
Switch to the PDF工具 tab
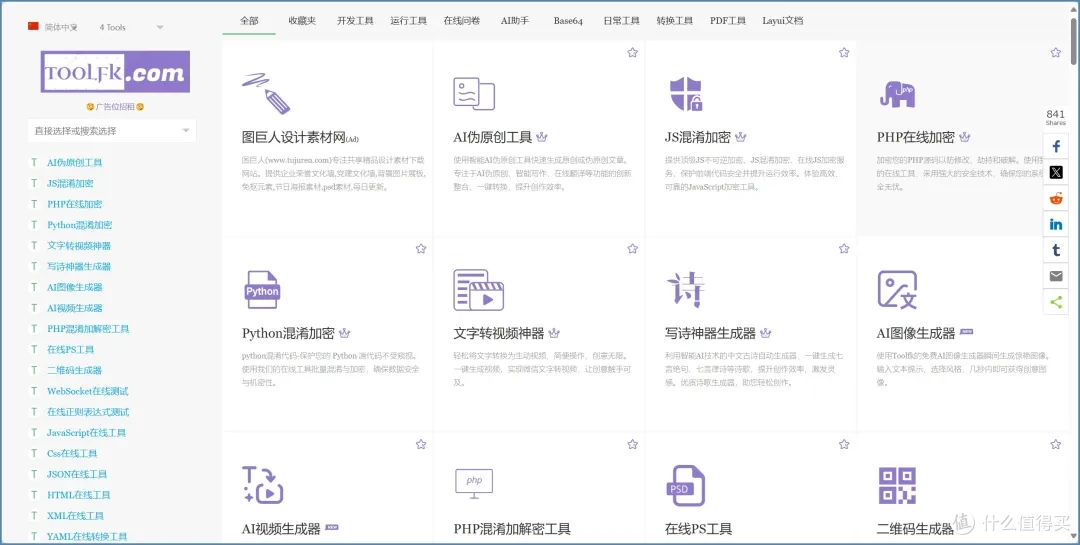click(728, 21)
